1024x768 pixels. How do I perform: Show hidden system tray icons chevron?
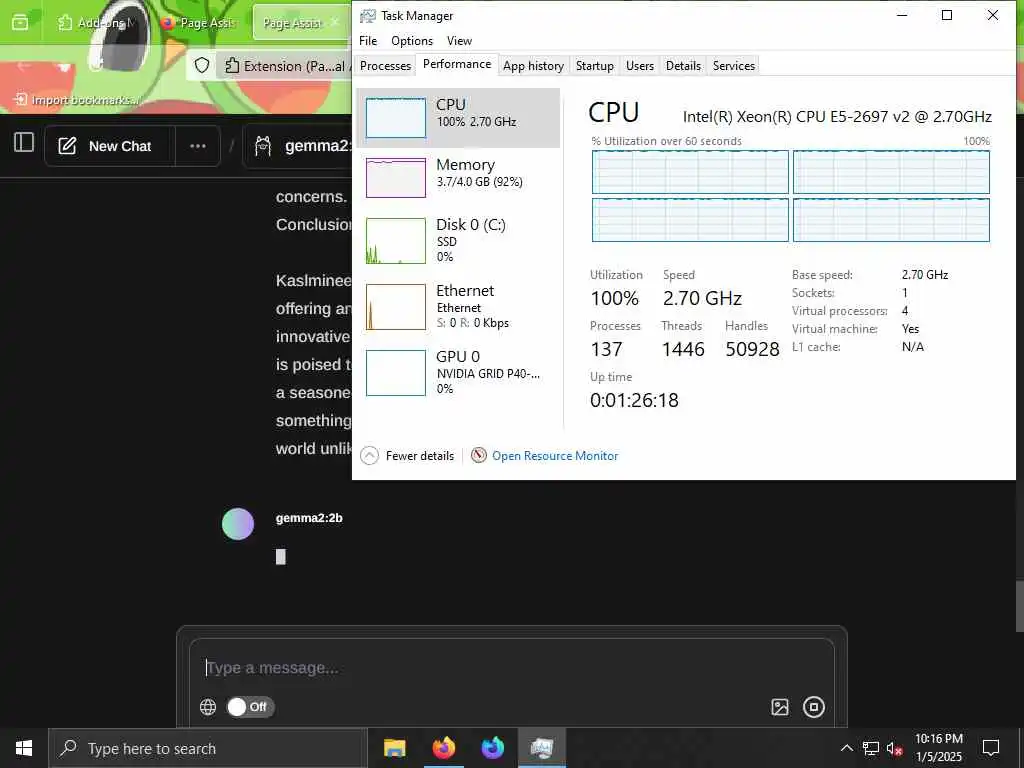(x=846, y=748)
